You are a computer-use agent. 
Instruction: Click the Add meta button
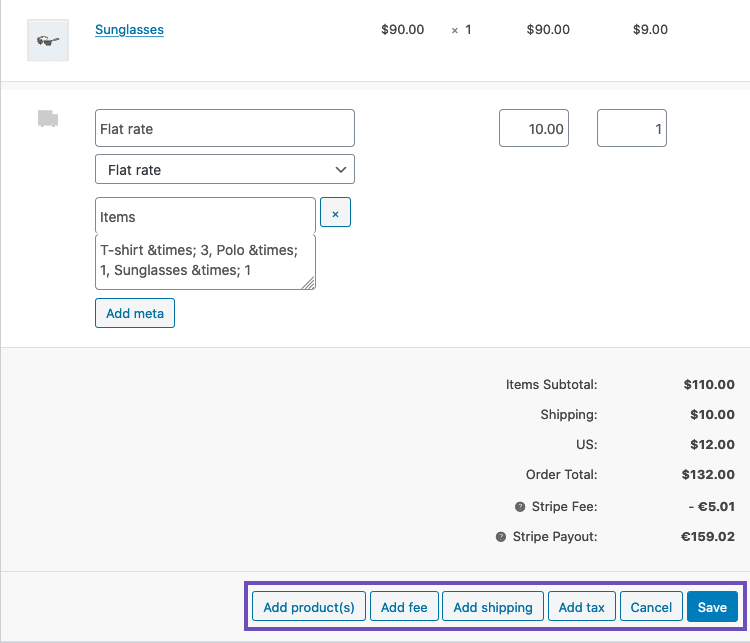pos(135,313)
